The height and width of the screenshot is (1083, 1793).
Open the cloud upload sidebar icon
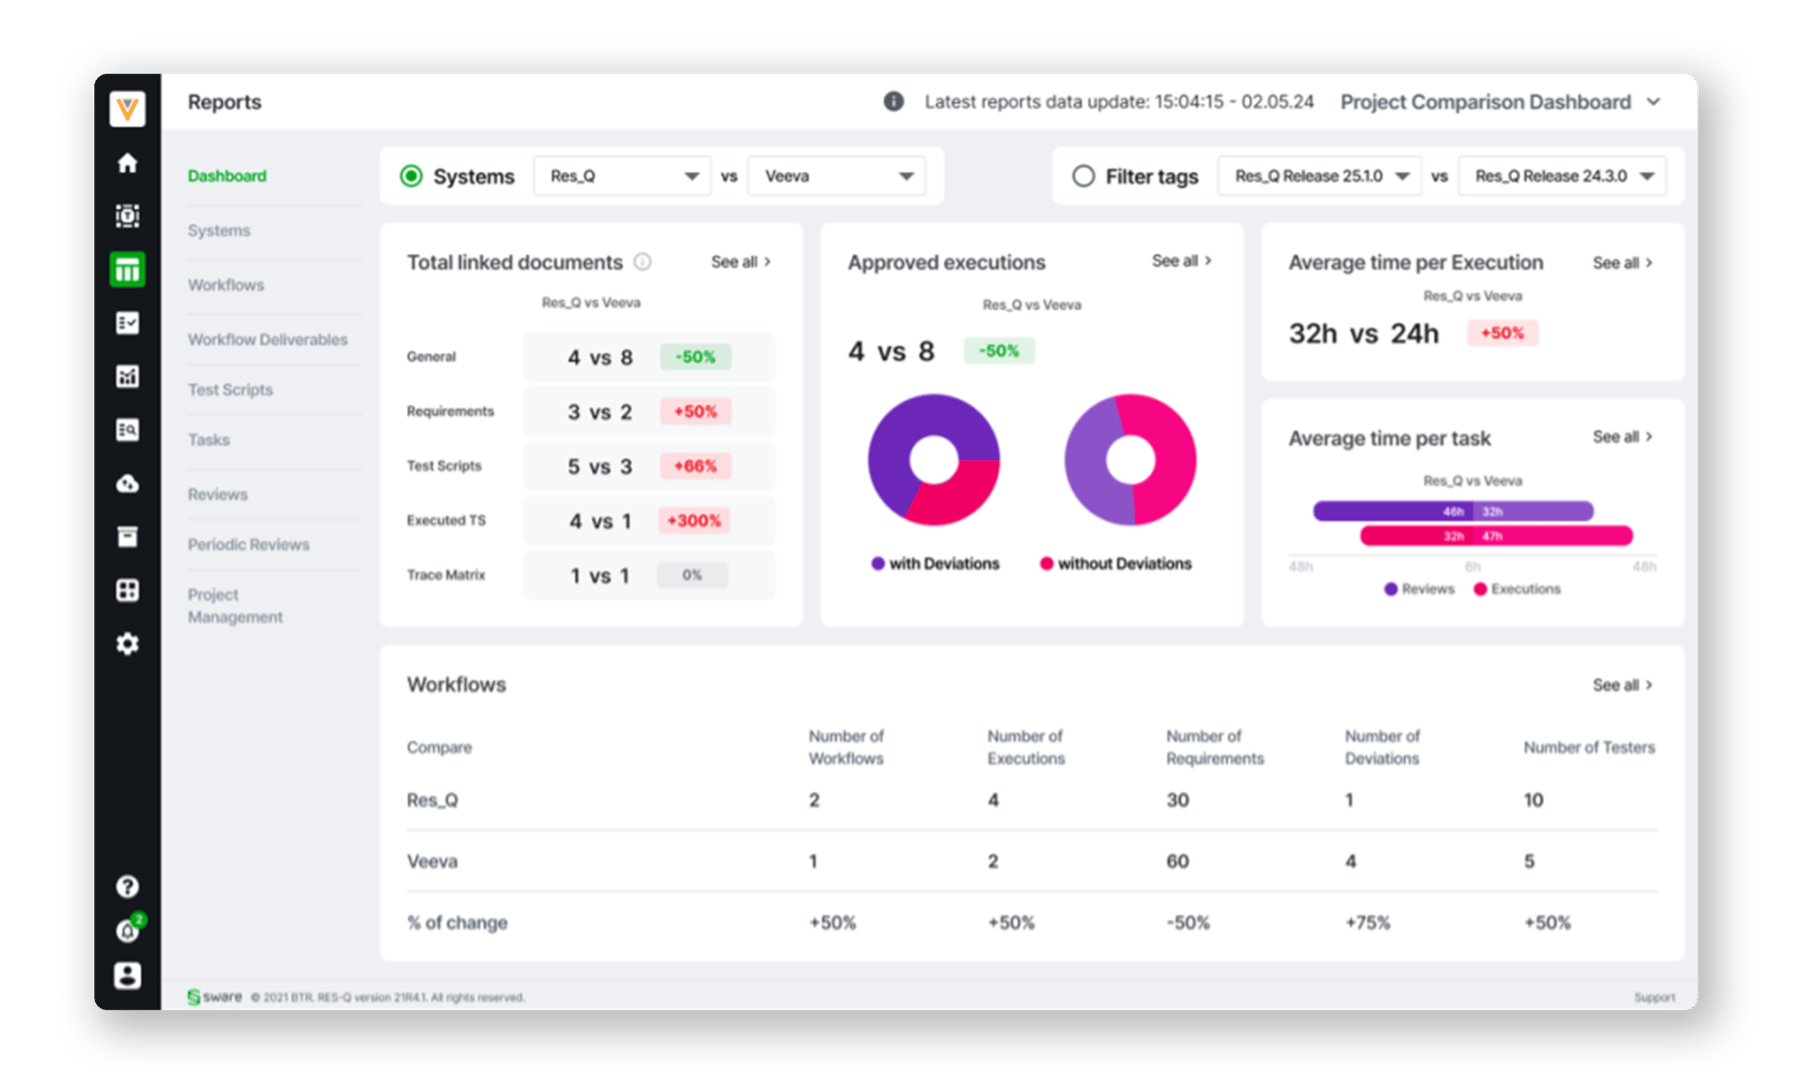[127, 484]
